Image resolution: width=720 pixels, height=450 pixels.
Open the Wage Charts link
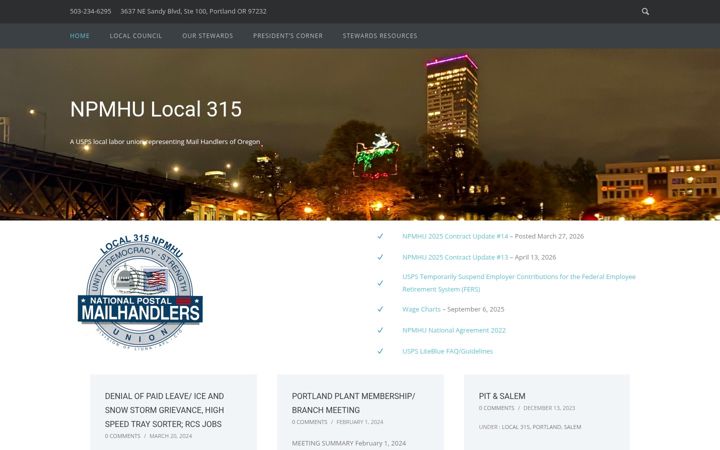click(x=421, y=309)
